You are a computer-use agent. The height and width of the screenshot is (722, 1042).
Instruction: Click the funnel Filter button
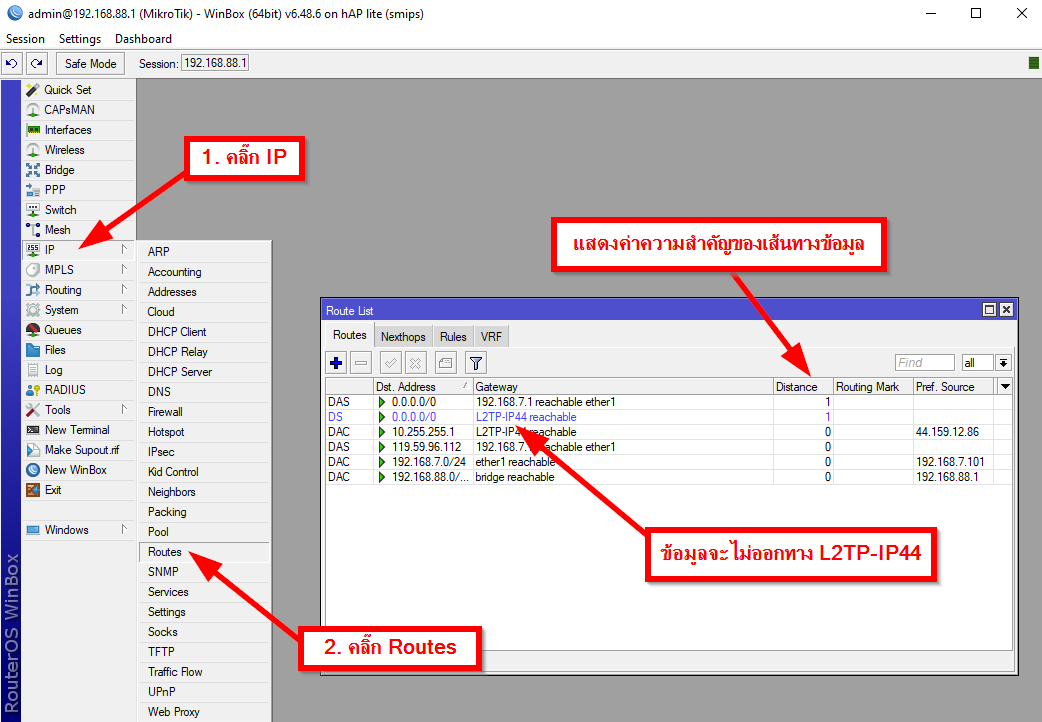(476, 363)
